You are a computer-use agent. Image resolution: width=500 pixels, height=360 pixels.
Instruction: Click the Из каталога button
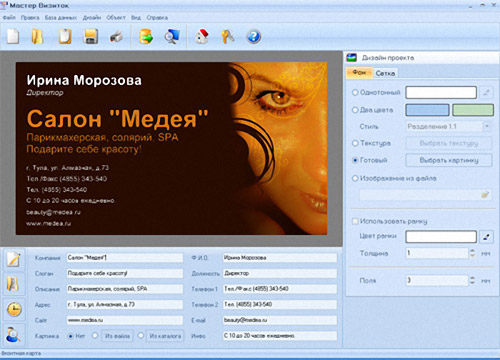(x=165, y=336)
